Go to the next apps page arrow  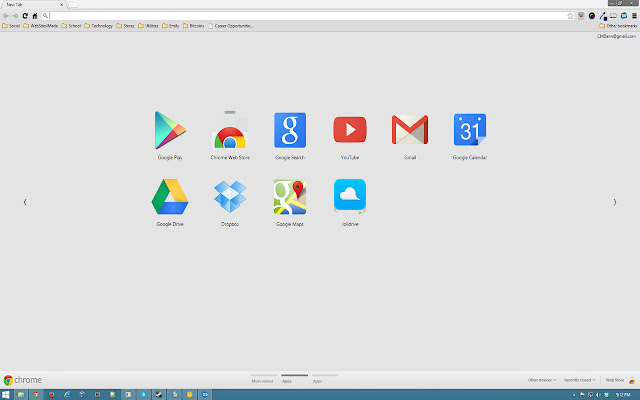pyautogui.click(x=615, y=202)
